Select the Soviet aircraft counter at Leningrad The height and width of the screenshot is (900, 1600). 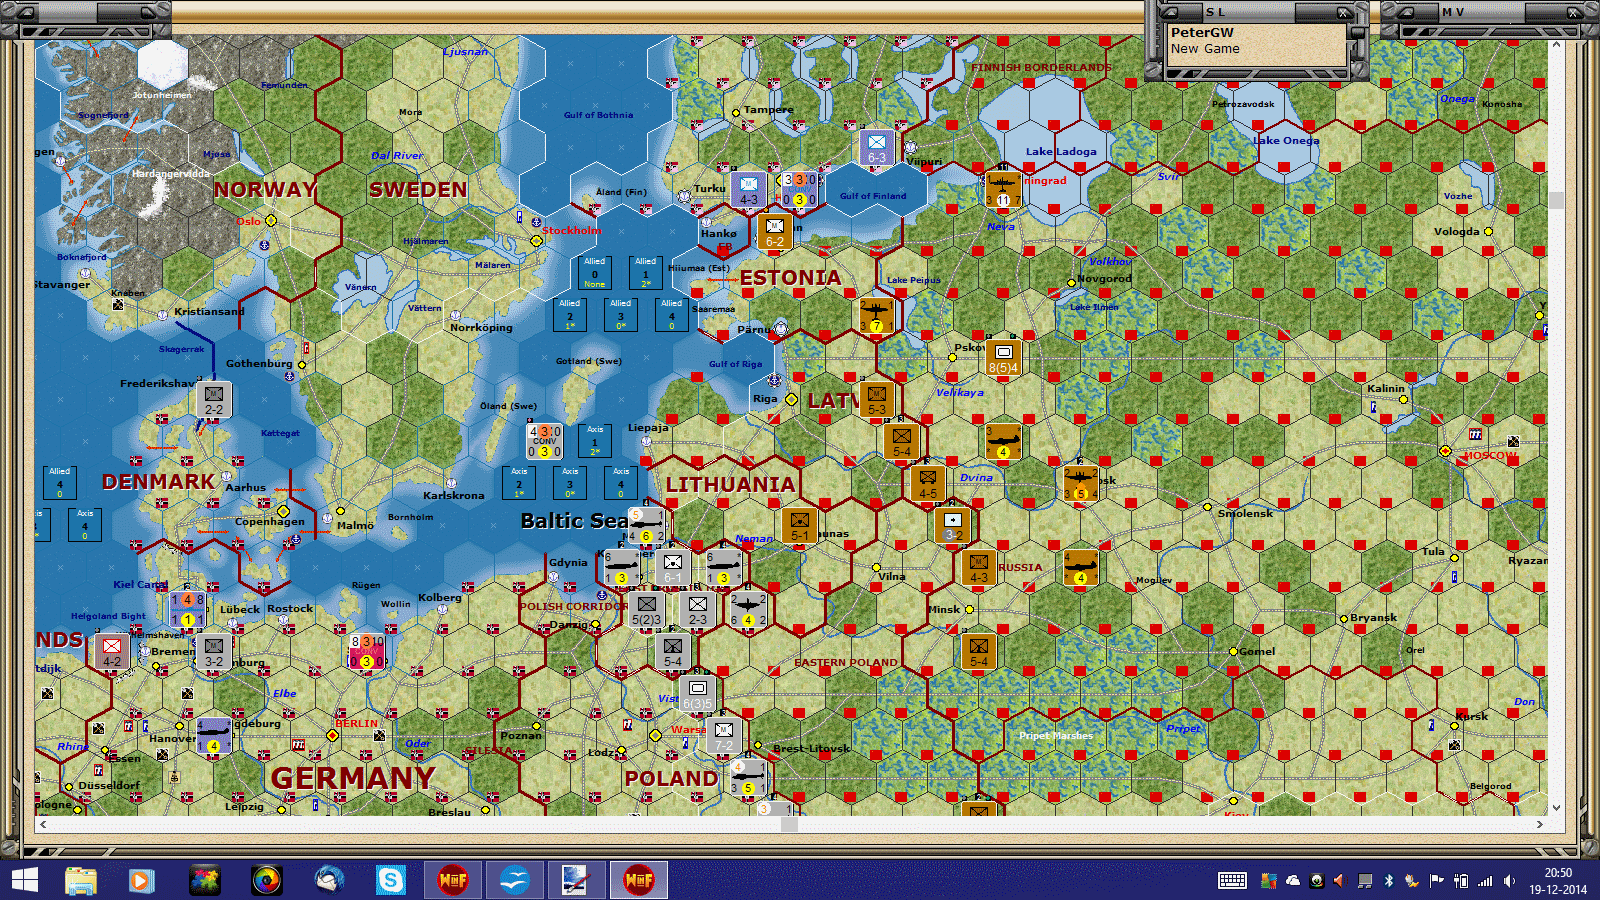click(1003, 189)
